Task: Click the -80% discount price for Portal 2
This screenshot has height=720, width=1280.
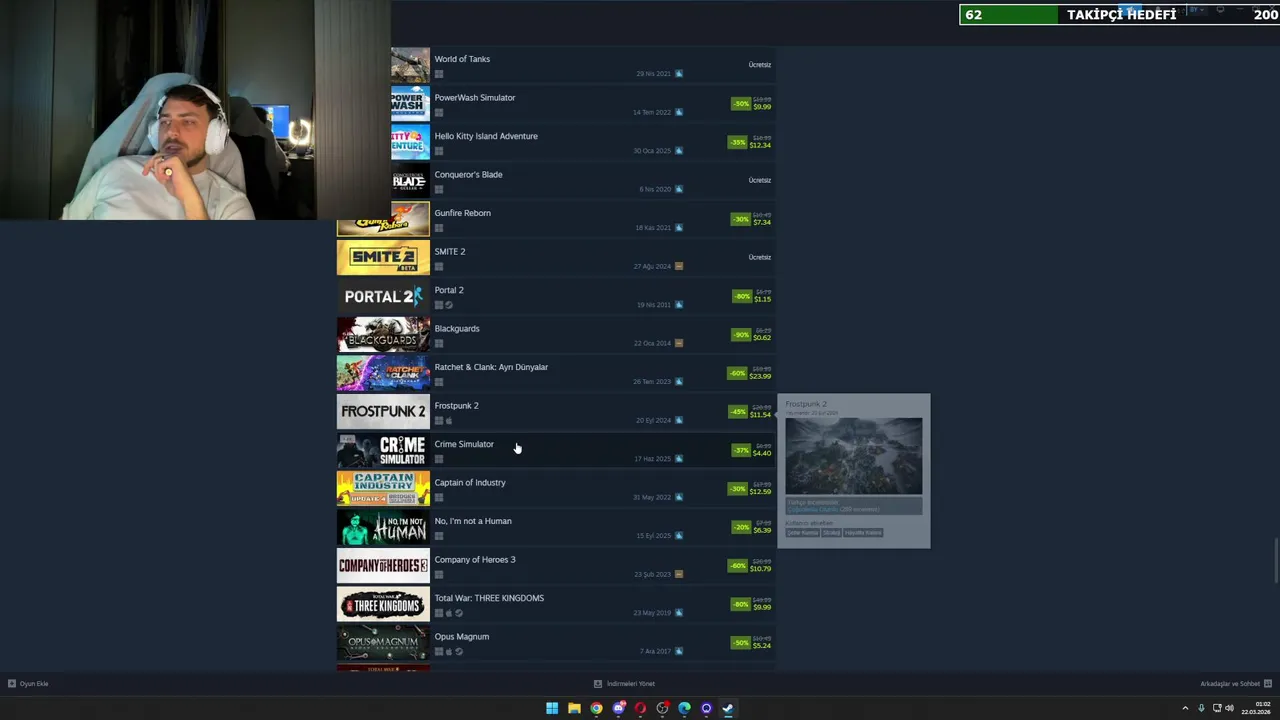Action: 752,296
